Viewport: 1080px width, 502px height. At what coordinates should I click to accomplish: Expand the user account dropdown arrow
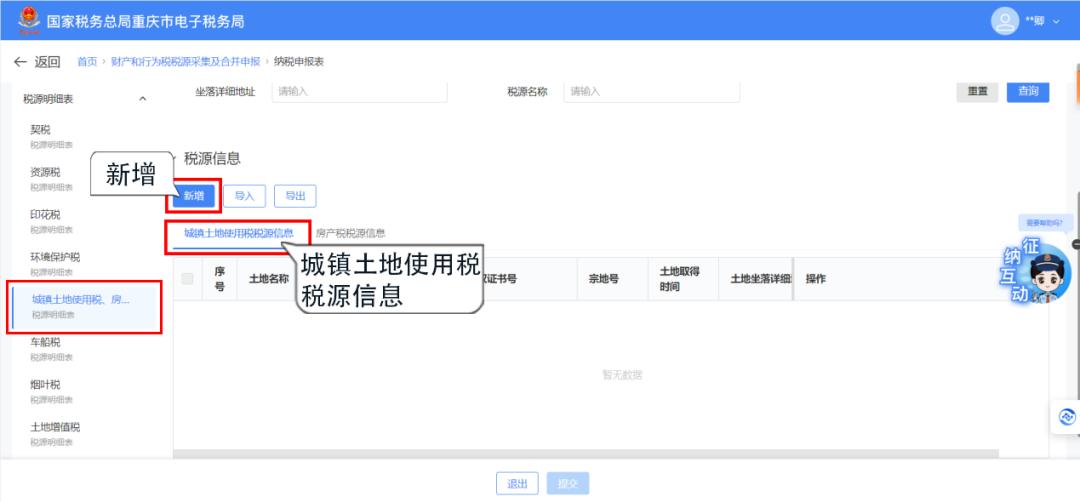[1056, 22]
